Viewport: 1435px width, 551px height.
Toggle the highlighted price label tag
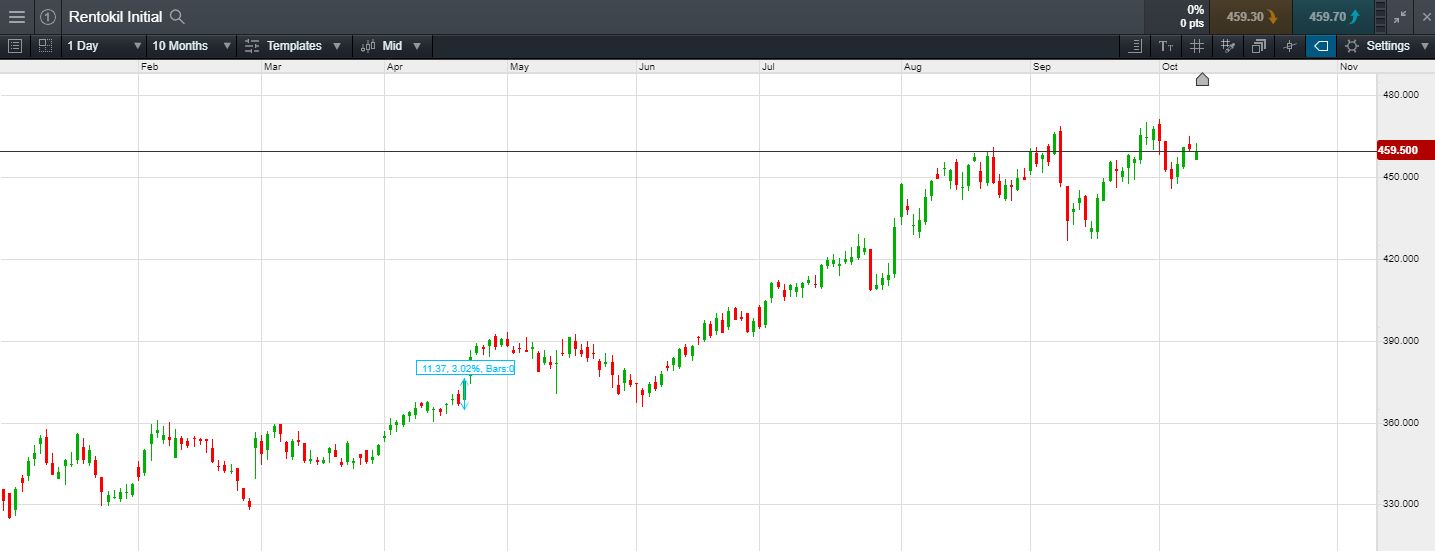click(1320, 46)
